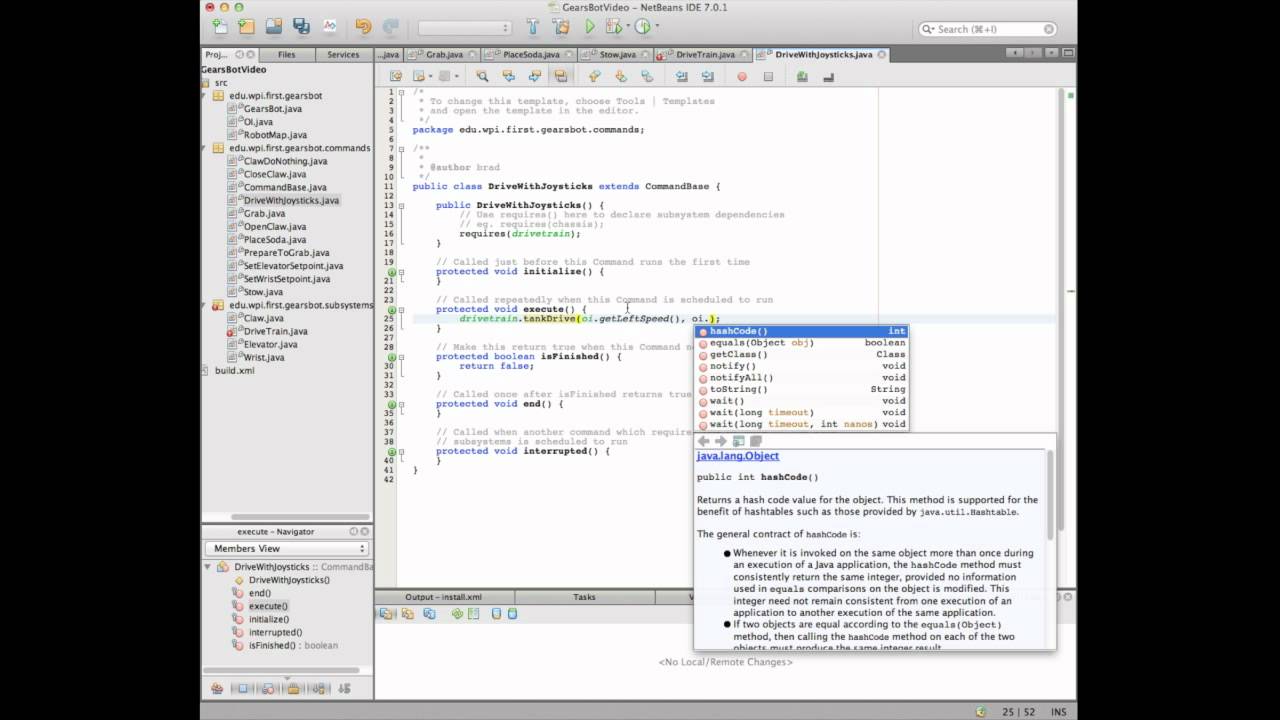Image resolution: width=1280 pixels, height=720 pixels.
Task: Click the Clean and Build icon
Action: coord(561,28)
